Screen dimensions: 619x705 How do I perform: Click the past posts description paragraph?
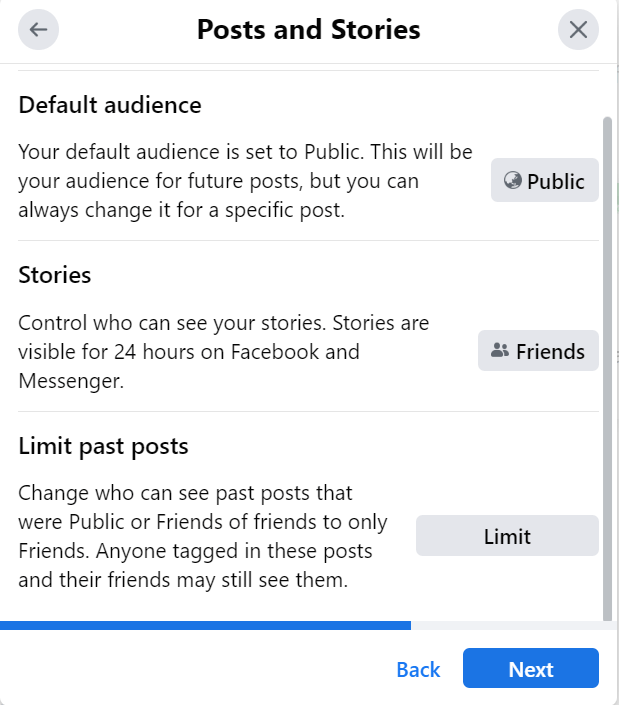click(203, 536)
